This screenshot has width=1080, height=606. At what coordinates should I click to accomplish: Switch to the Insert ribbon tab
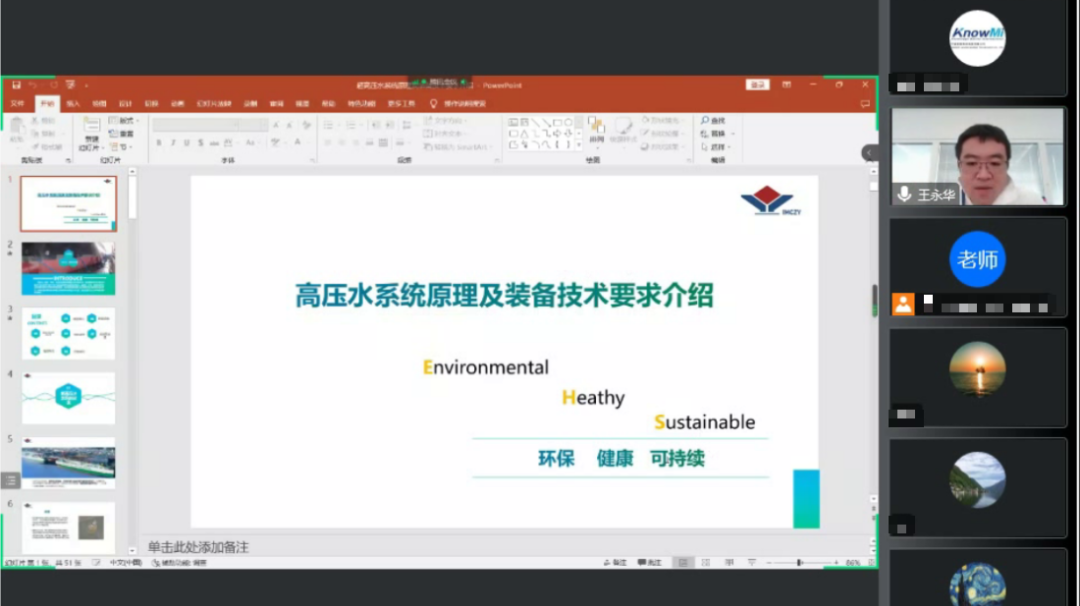point(73,103)
